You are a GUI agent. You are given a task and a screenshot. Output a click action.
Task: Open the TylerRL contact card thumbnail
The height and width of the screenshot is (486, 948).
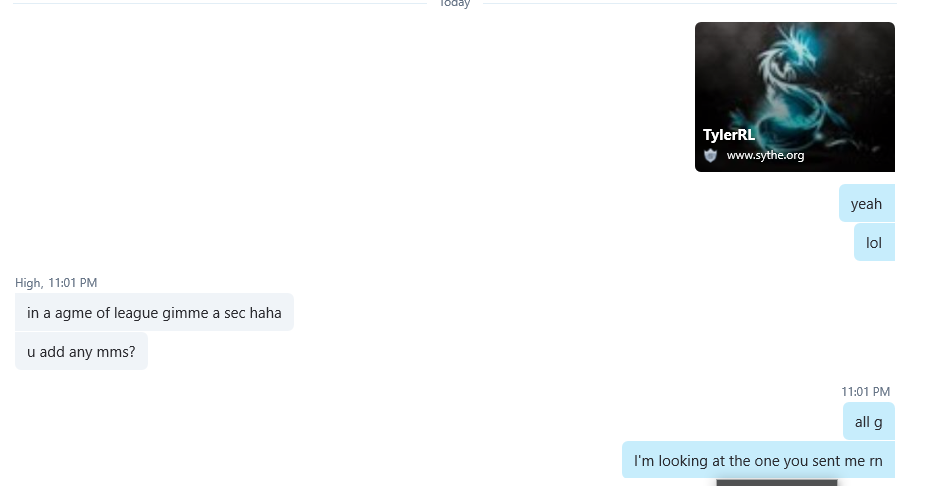click(794, 97)
